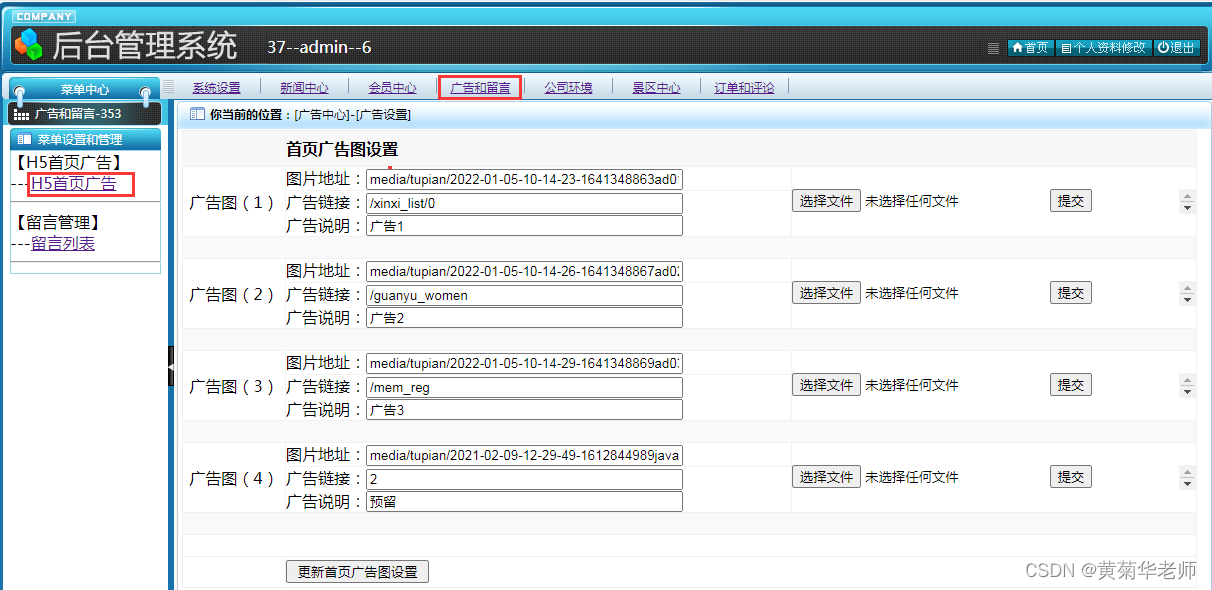Log out using the power icon labeled 退出

1174,46
